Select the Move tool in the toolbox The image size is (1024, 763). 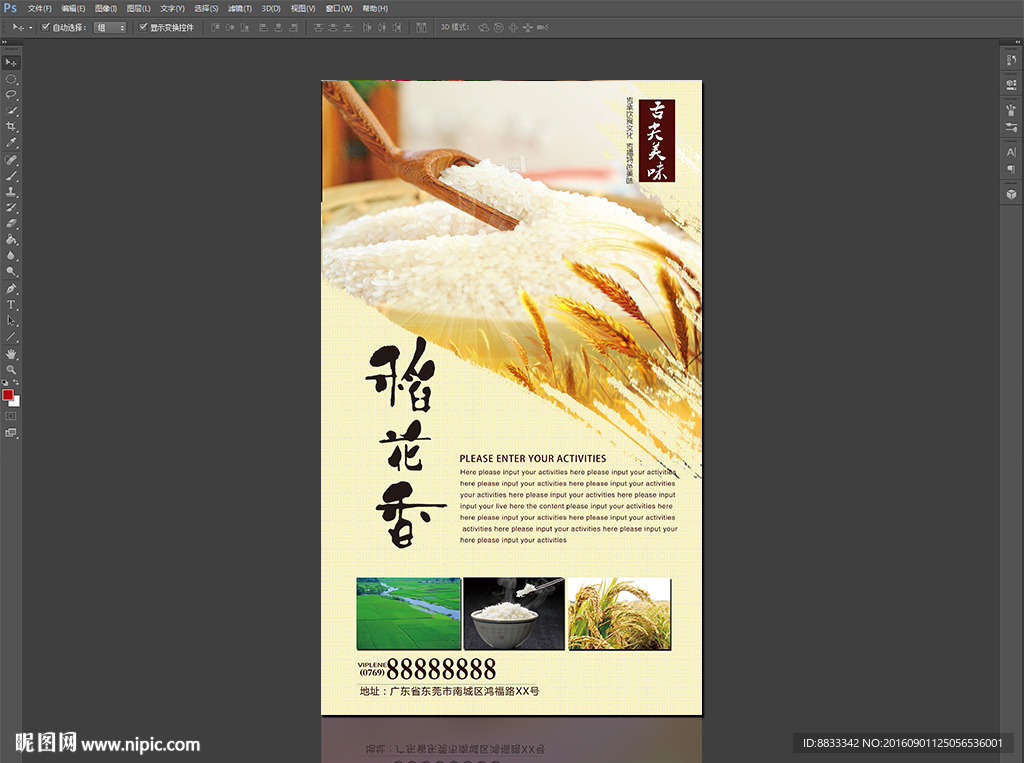click(x=12, y=62)
